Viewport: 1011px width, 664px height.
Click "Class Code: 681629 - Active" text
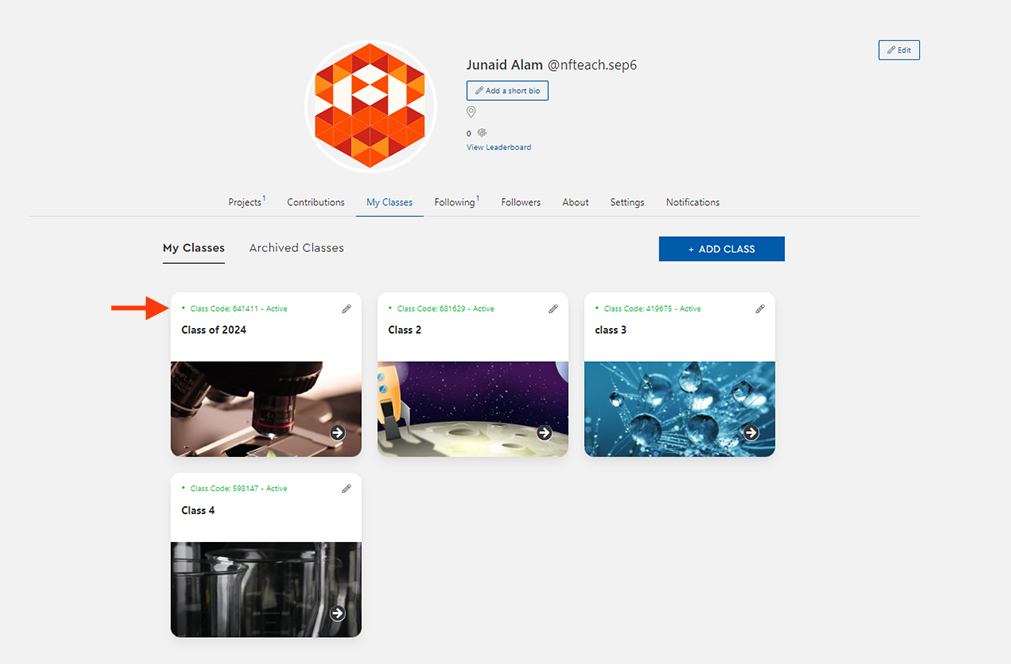pyautogui.click(x=446, y=309)
